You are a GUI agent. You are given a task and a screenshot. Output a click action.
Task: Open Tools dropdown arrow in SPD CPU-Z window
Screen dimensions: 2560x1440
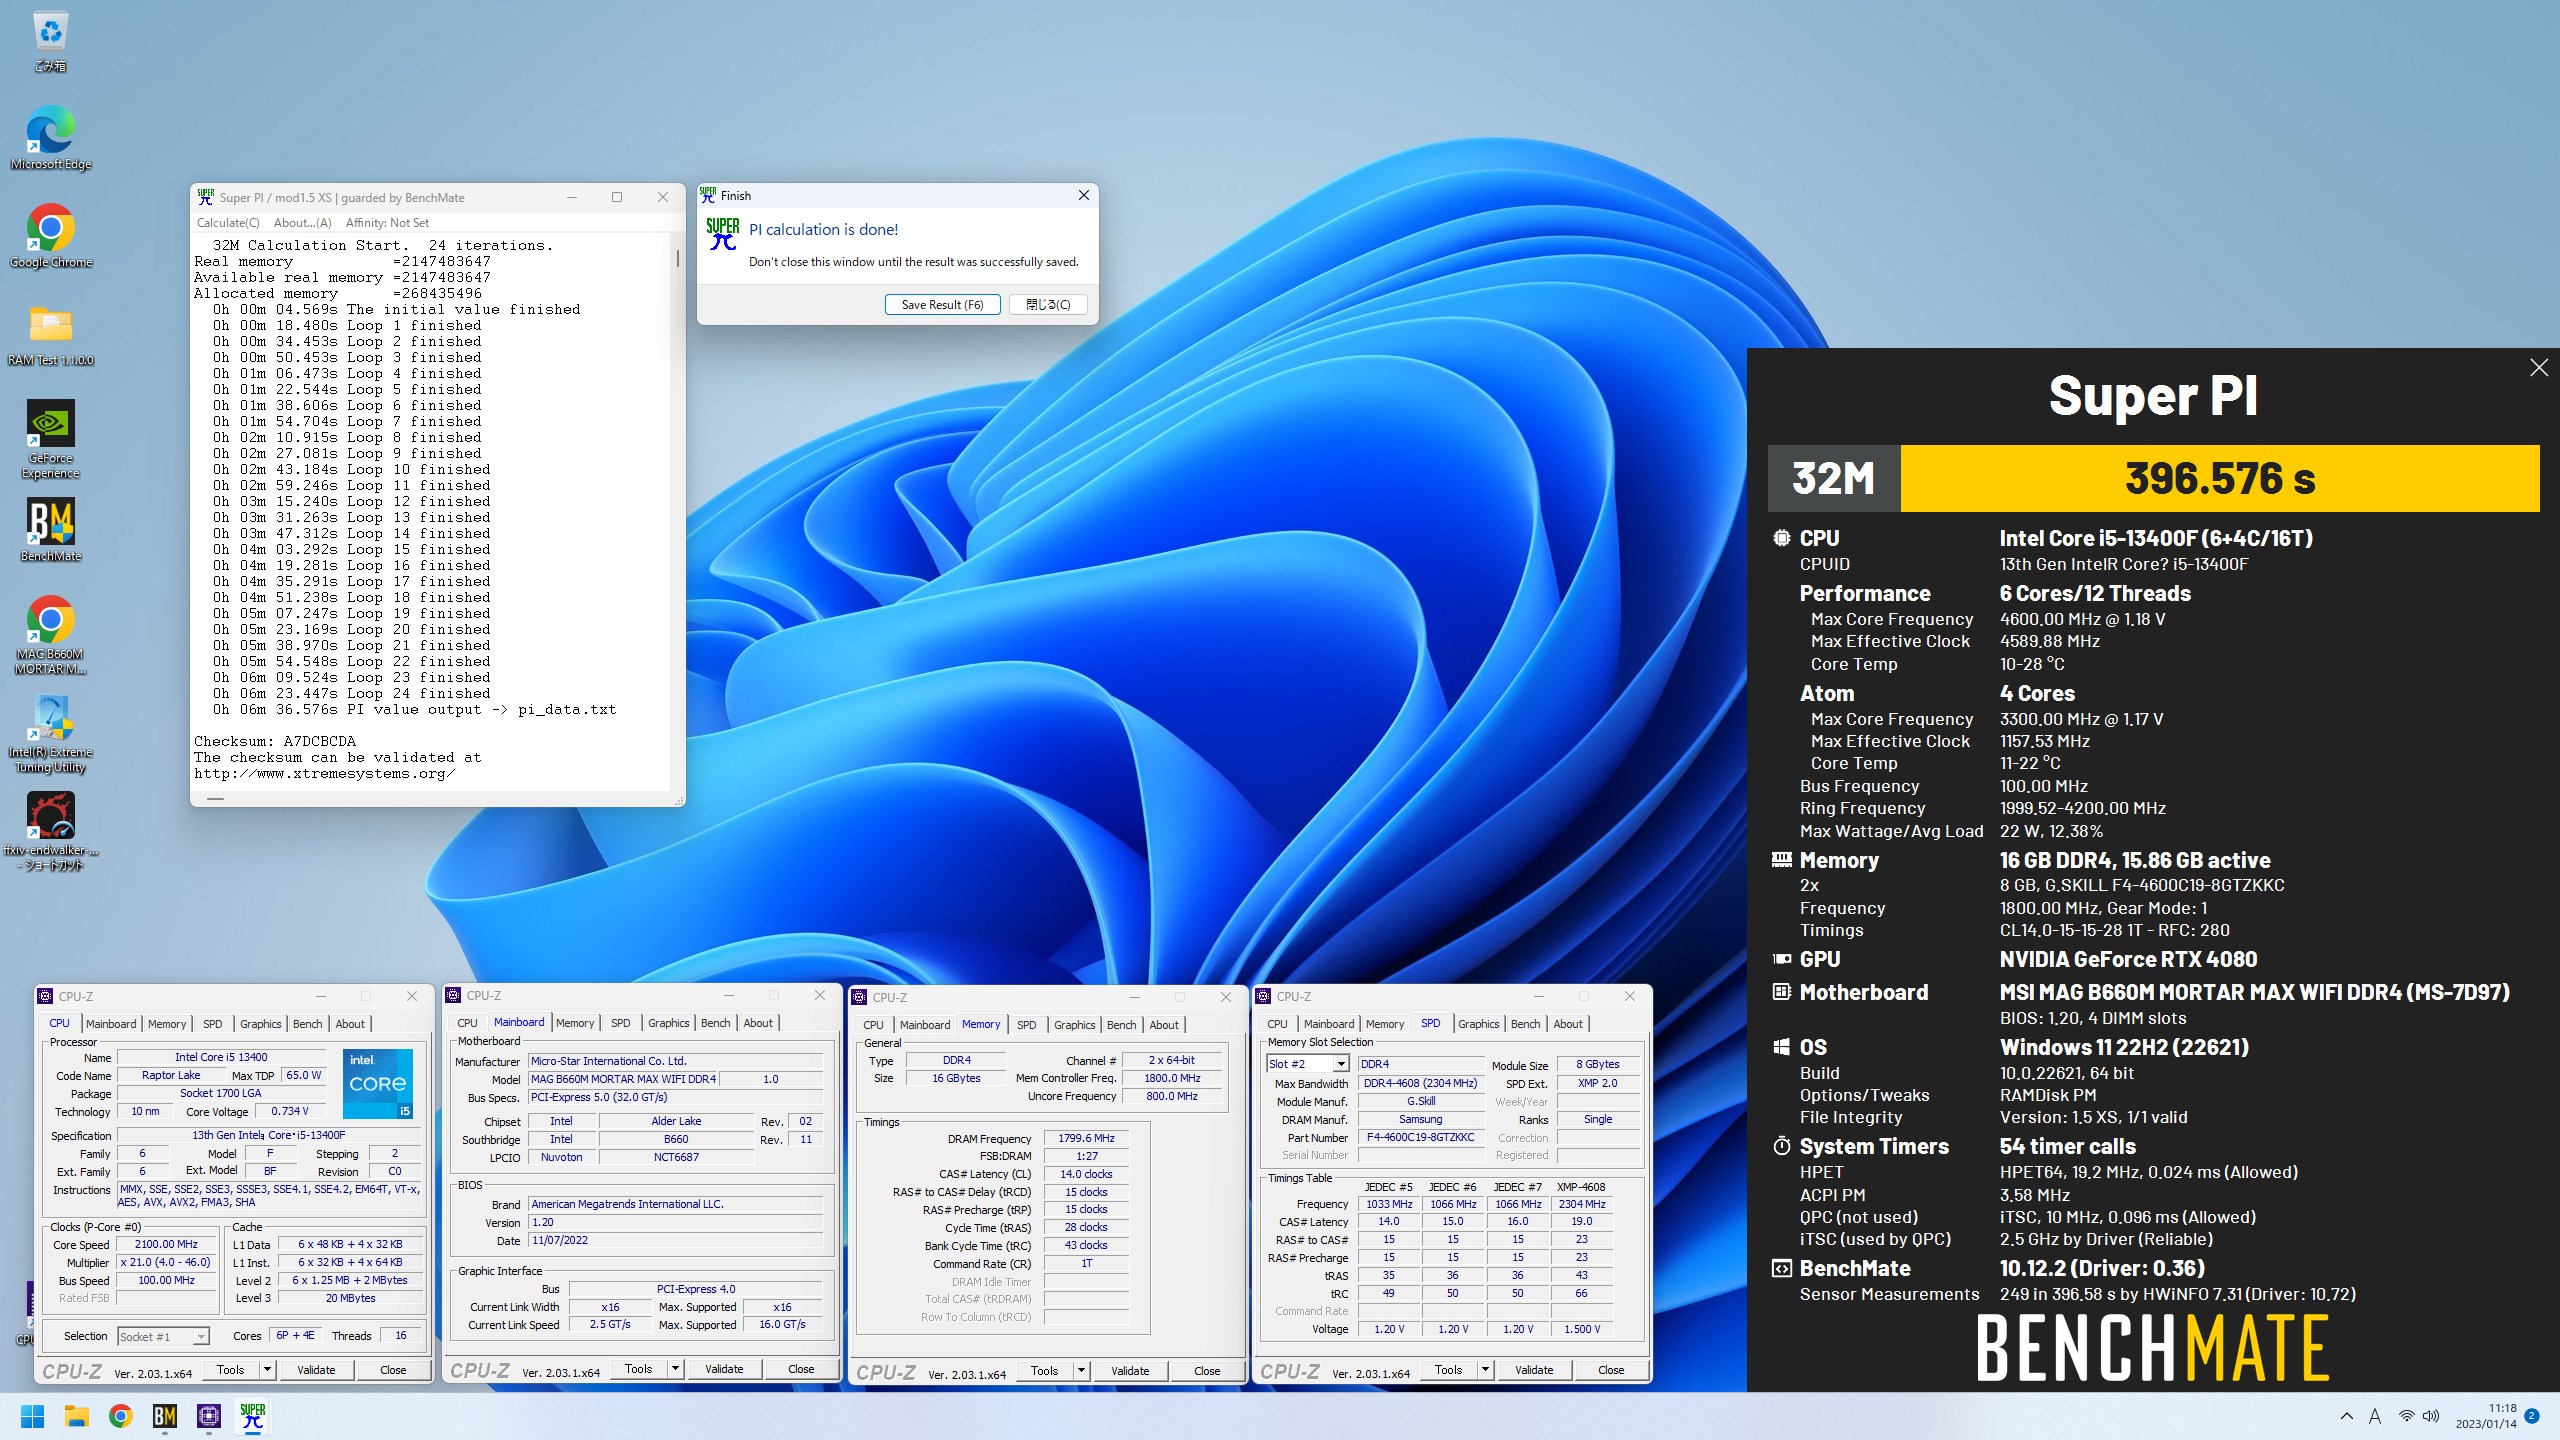point(1485,1370)
